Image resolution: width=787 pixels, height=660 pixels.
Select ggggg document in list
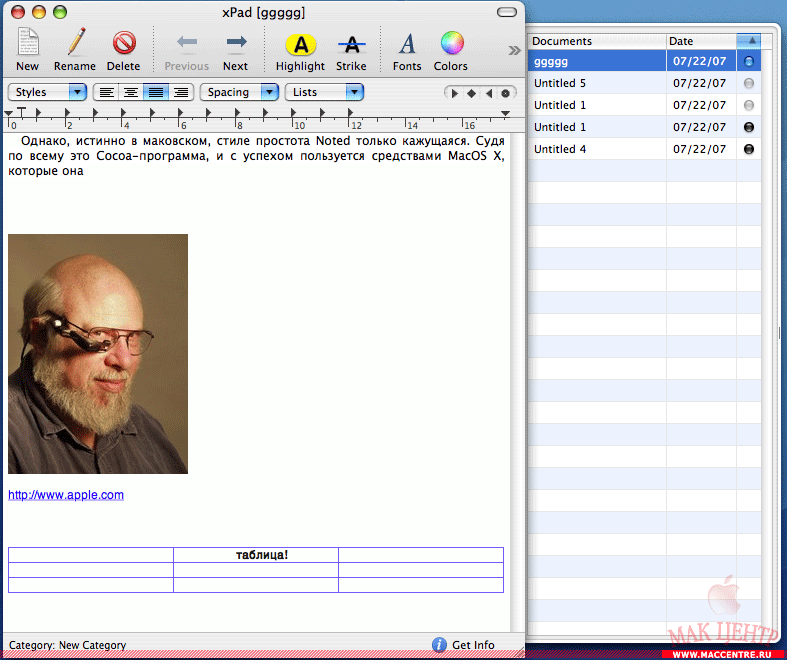tap(597, 61)
